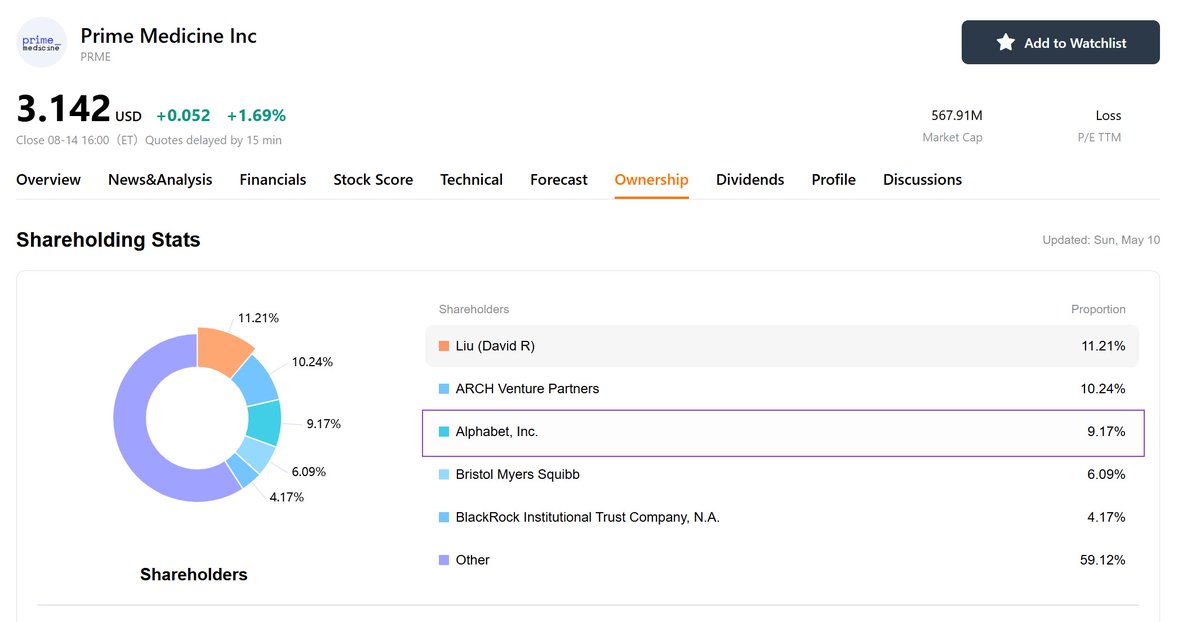Click the orange Liu (David R) legend swatch
Screen dimensions: 1200x622
[444, 346]
